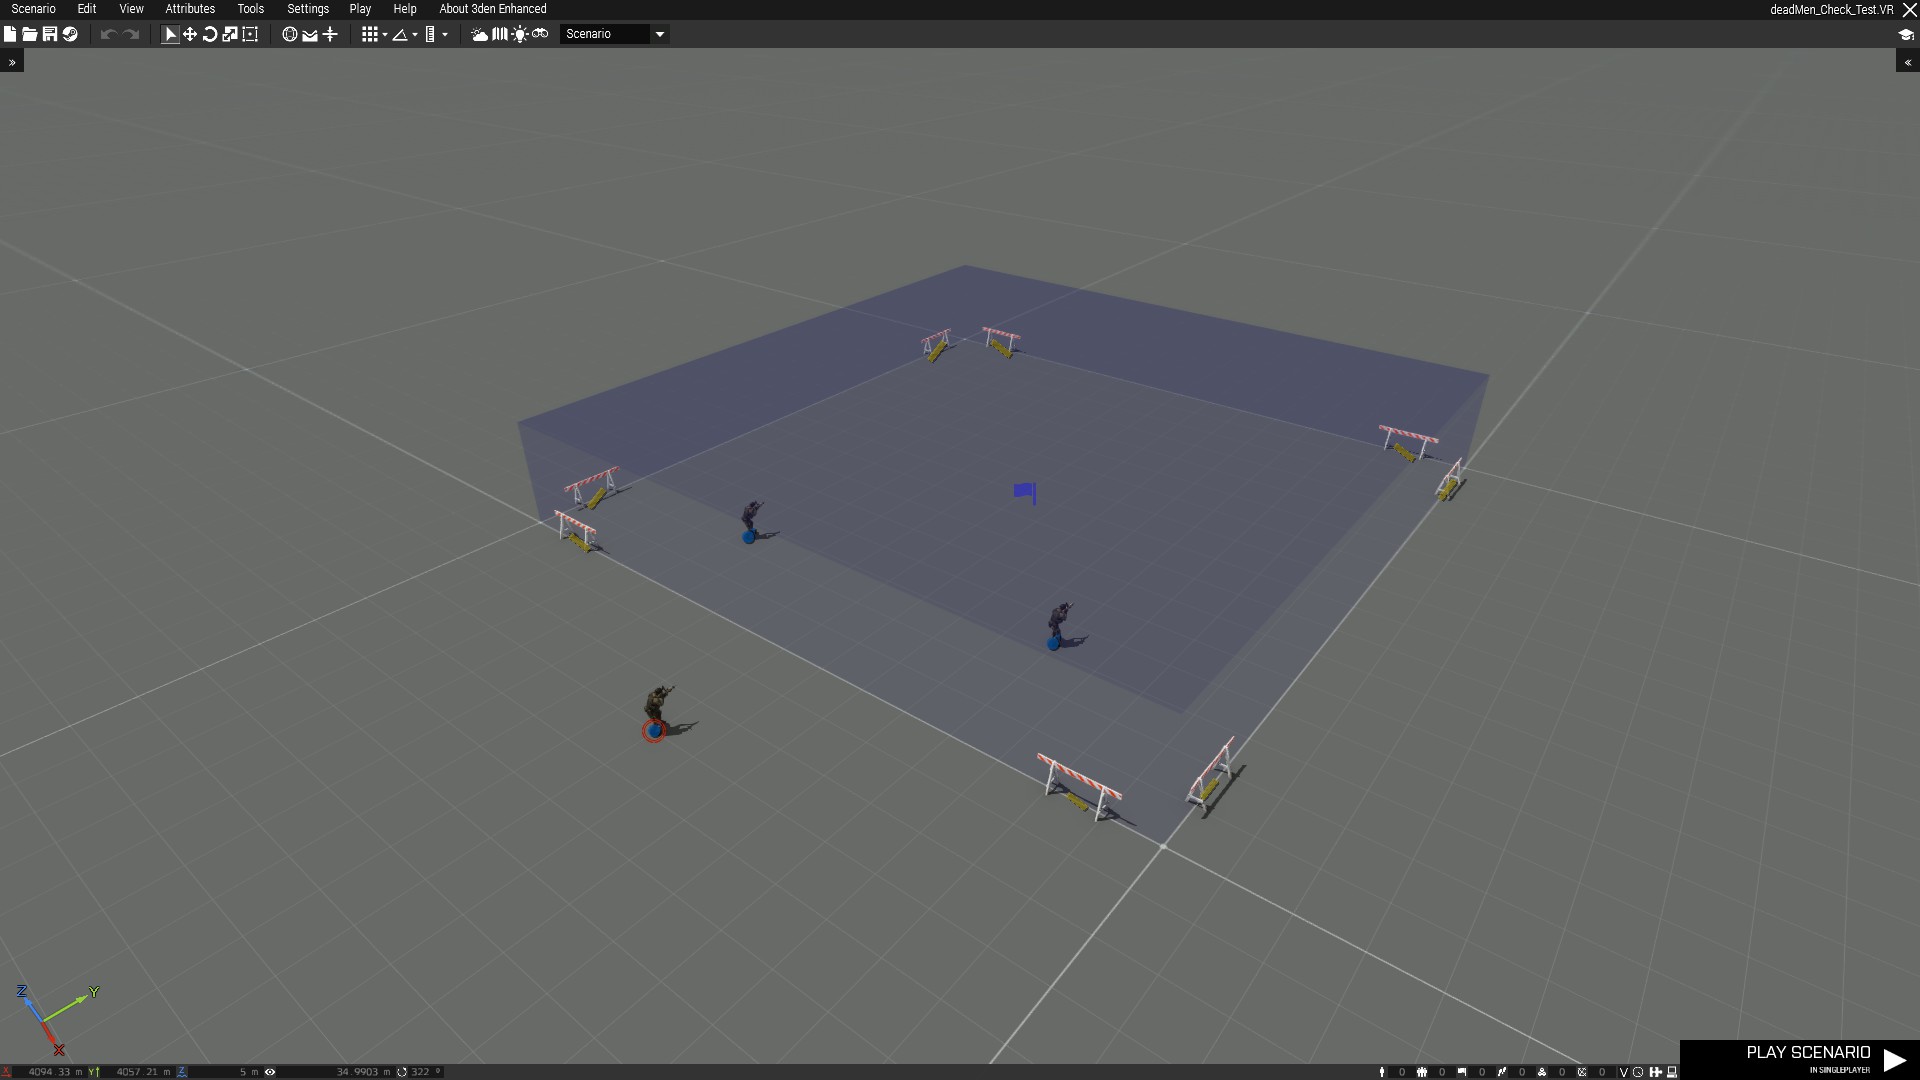Image resolution: width=1920 pixels, height=1080 pixels.
Task: Toggle the flashlight lamp icon
Action: point(519,34)
